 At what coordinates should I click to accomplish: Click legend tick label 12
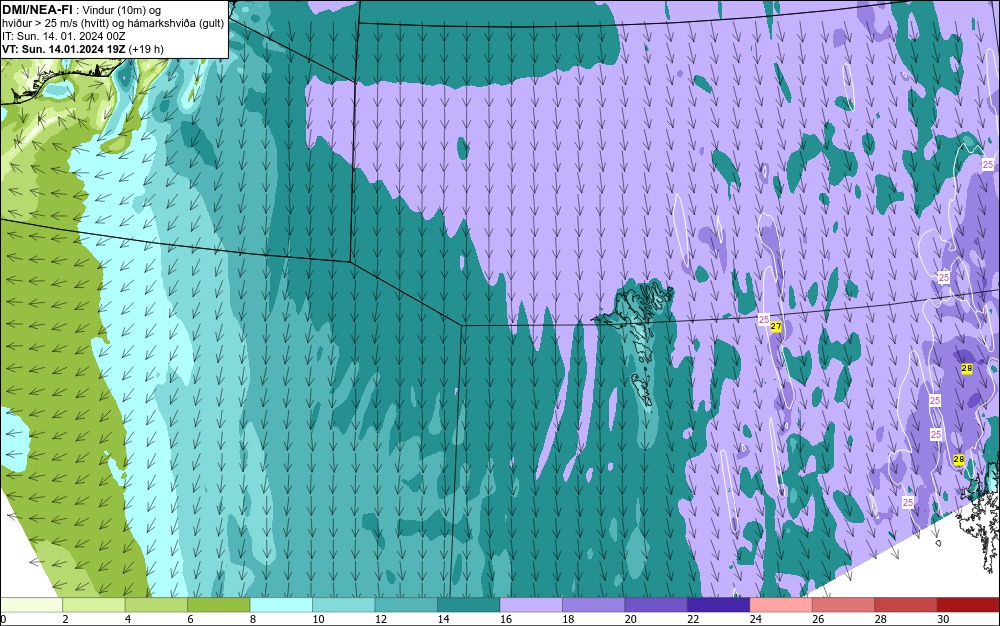(381, 619)
